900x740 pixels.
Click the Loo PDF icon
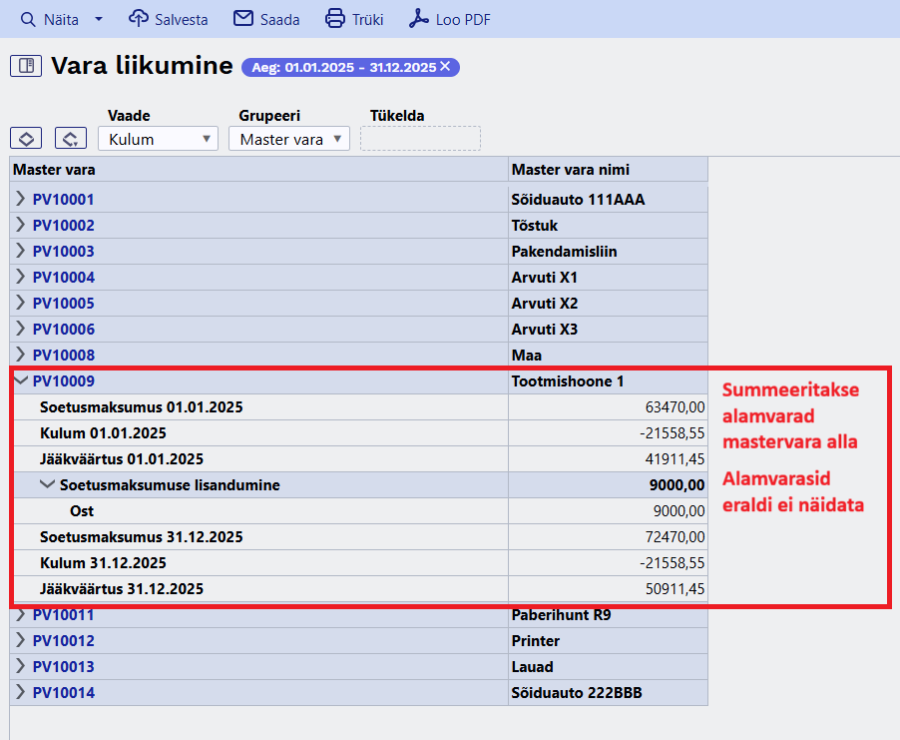click(418, 18)
